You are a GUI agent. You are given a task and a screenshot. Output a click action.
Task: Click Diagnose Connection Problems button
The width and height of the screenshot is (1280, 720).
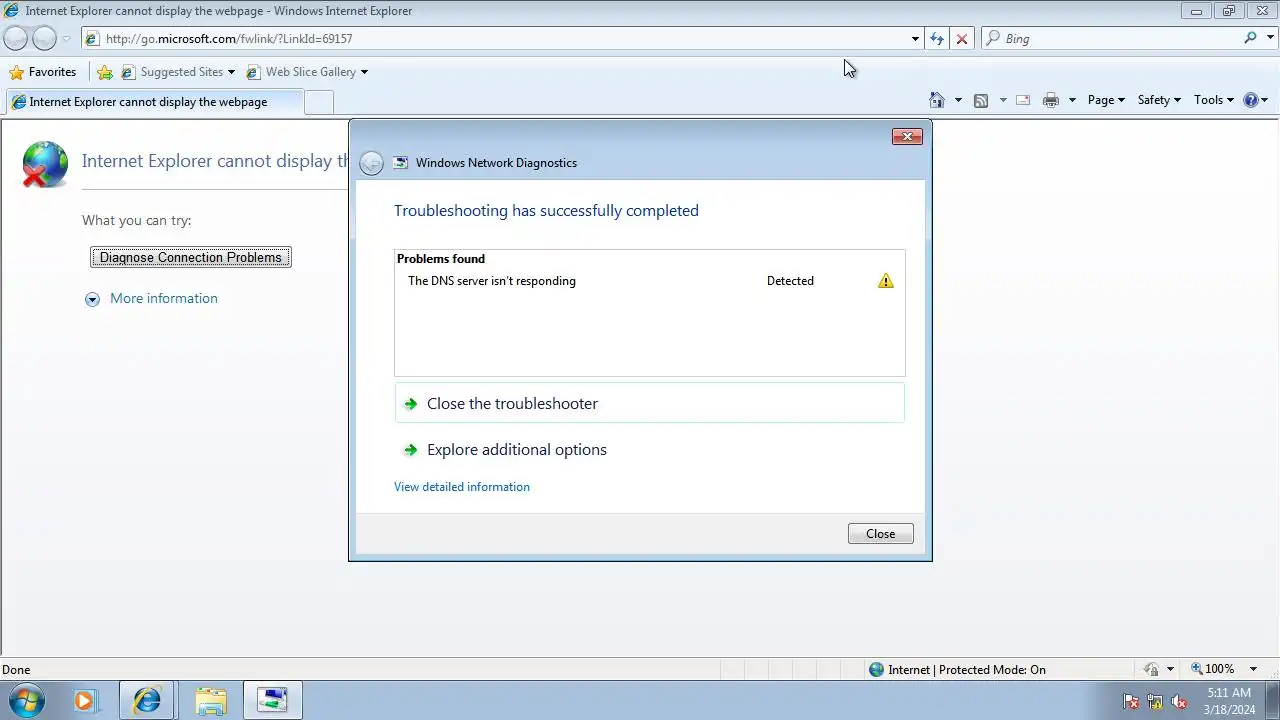pyautogui.click(x=191, y=257)
